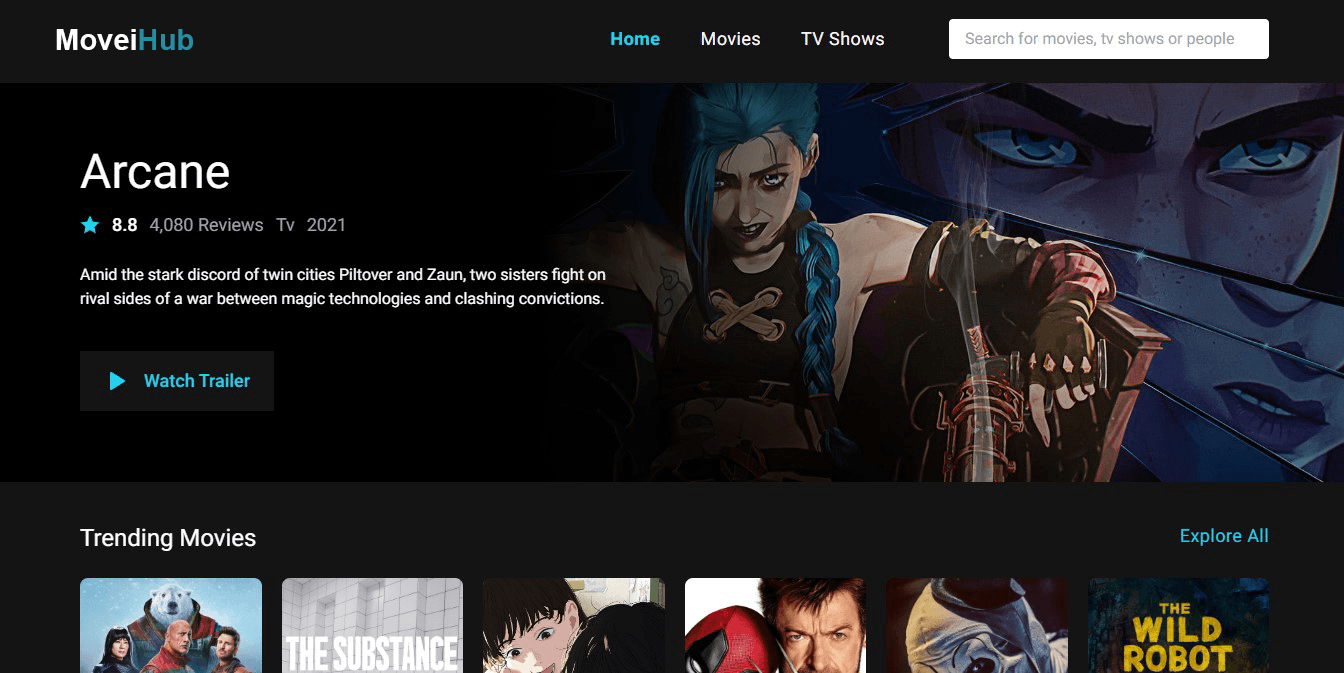Click the blue rating star icon

point(90,225)
